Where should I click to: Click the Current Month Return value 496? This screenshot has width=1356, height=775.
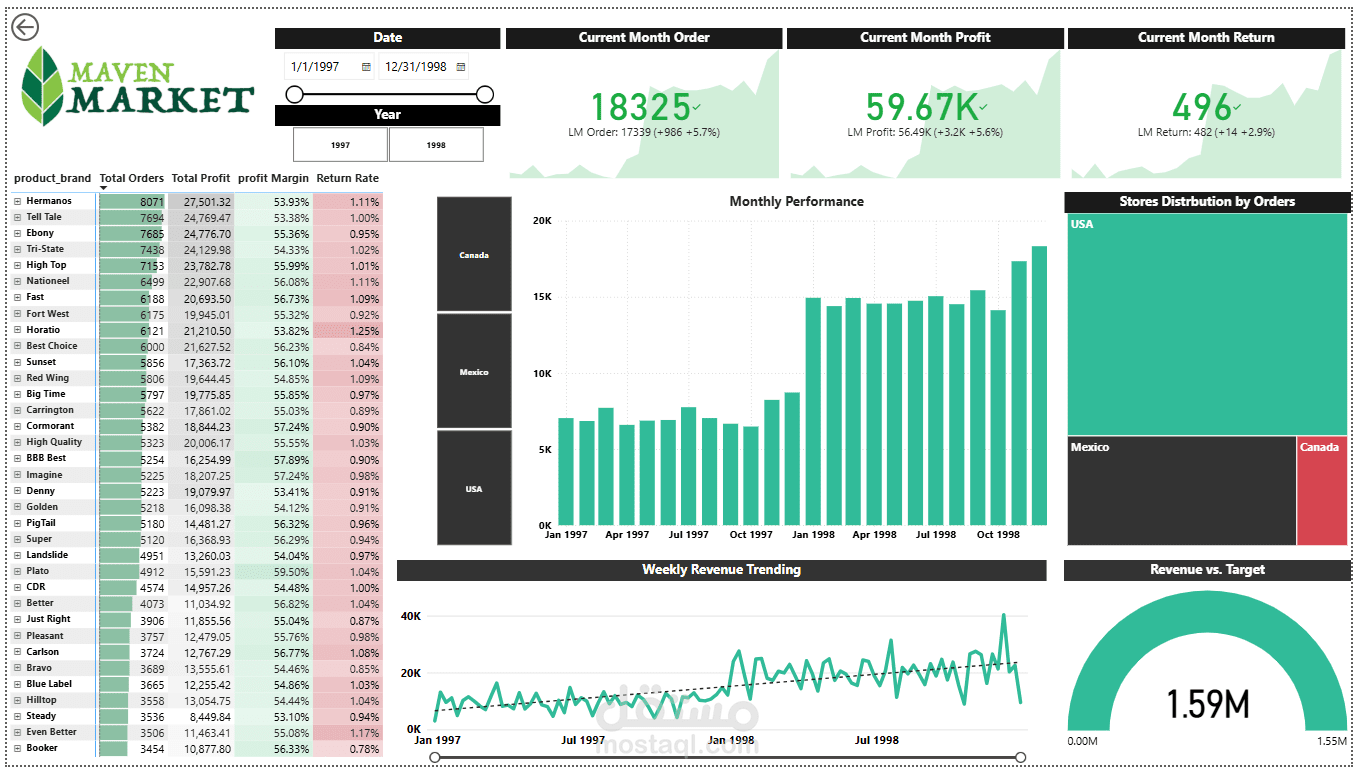(x=1202, y=107)
